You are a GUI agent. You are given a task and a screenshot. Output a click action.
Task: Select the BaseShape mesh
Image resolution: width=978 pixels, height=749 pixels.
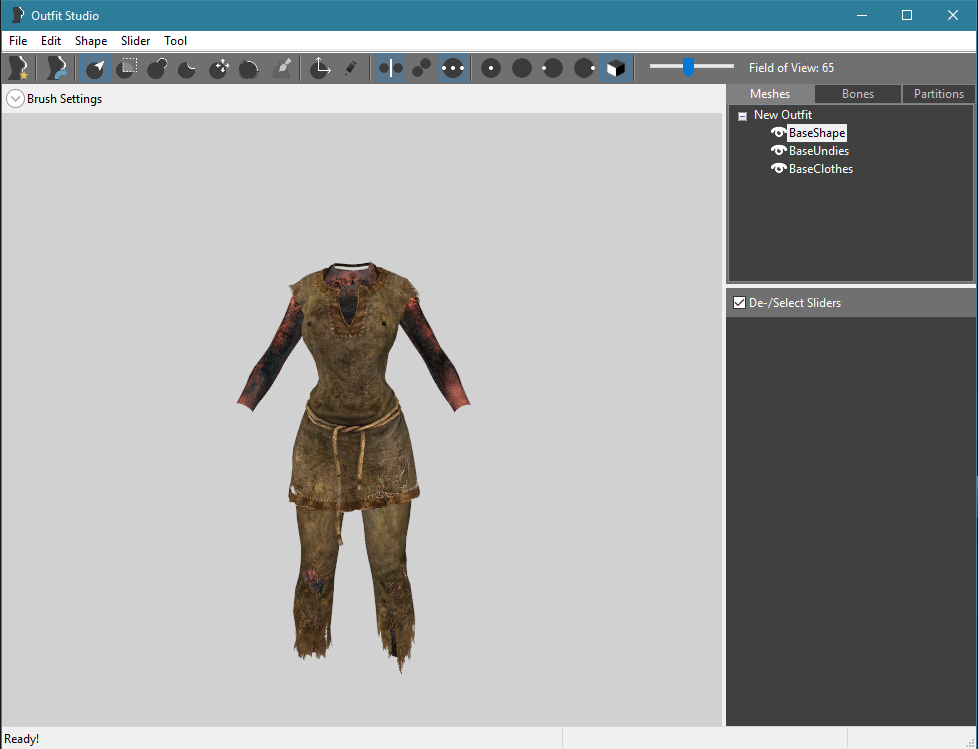tap(817, 133)
